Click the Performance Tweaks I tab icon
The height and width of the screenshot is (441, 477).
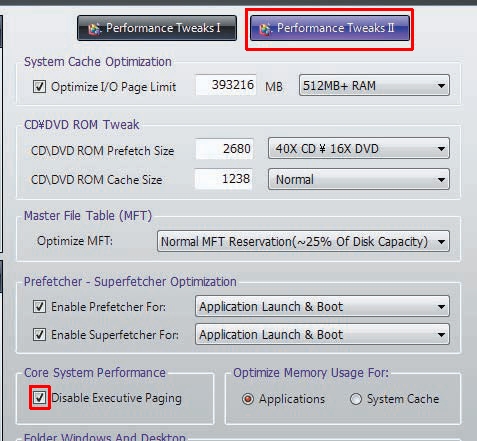[95, 29]
